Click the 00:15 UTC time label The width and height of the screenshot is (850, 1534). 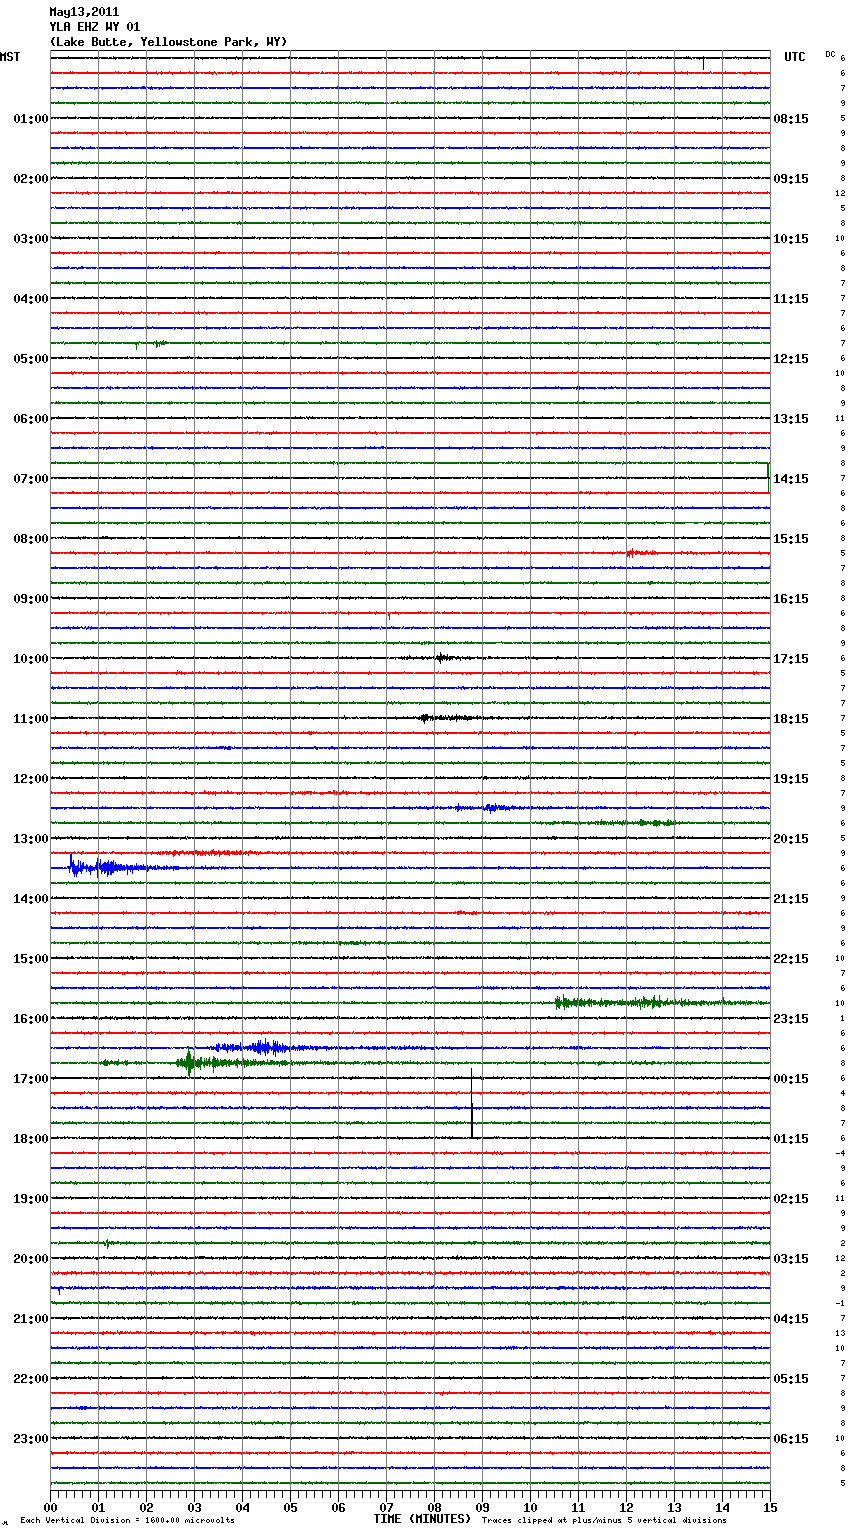coord(791,1079)
